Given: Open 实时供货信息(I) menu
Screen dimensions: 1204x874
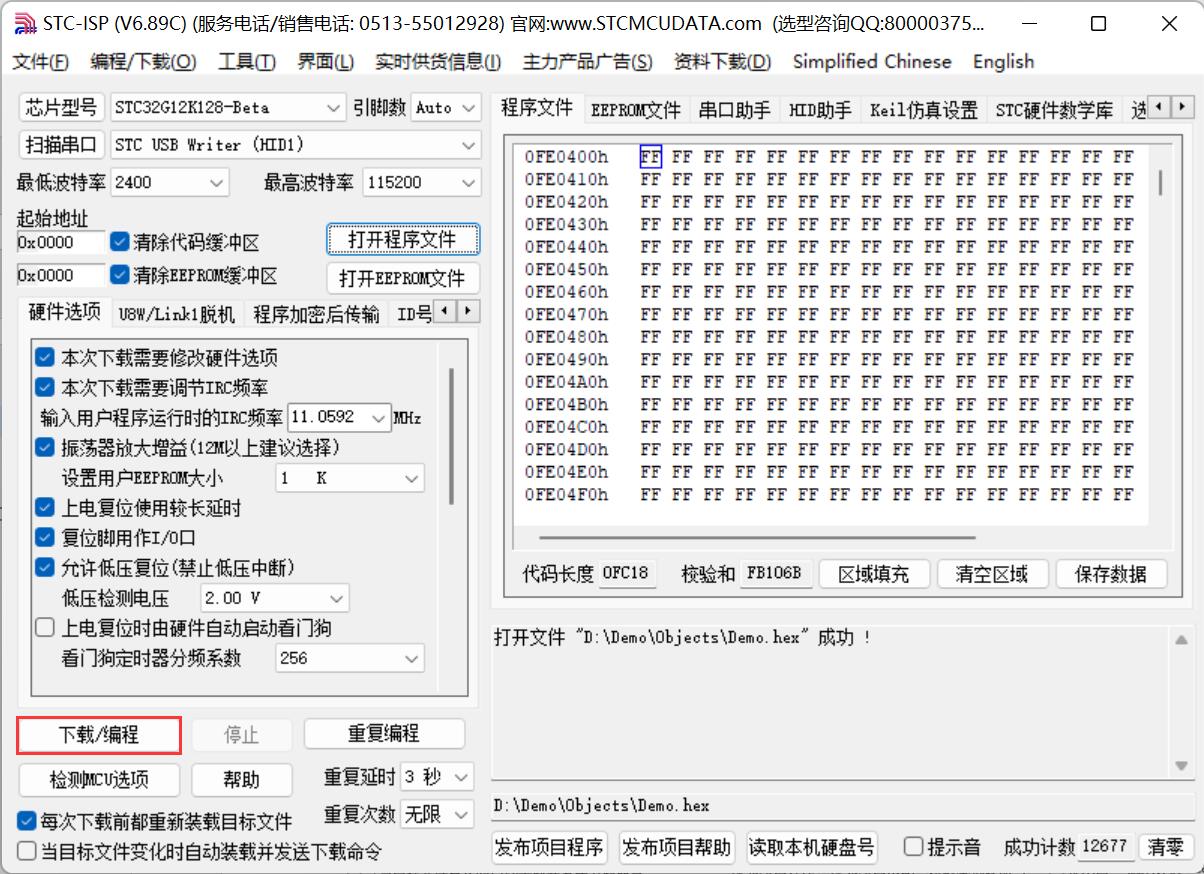Looking at the screenshot, I should point(438,62).
